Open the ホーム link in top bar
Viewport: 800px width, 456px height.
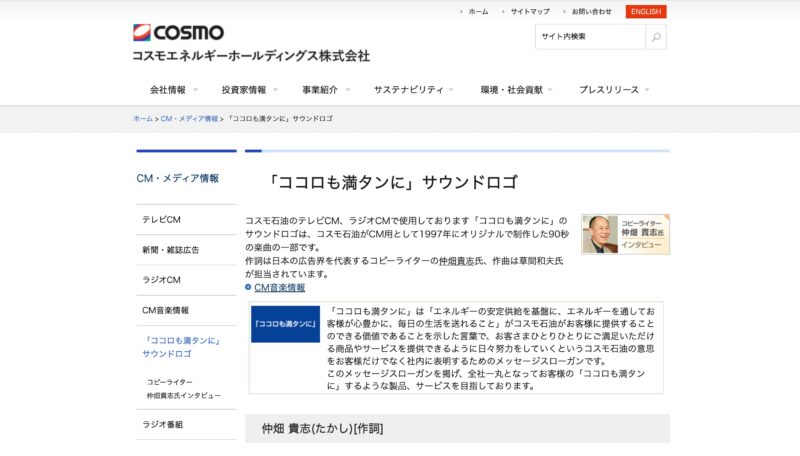[478, 12]
